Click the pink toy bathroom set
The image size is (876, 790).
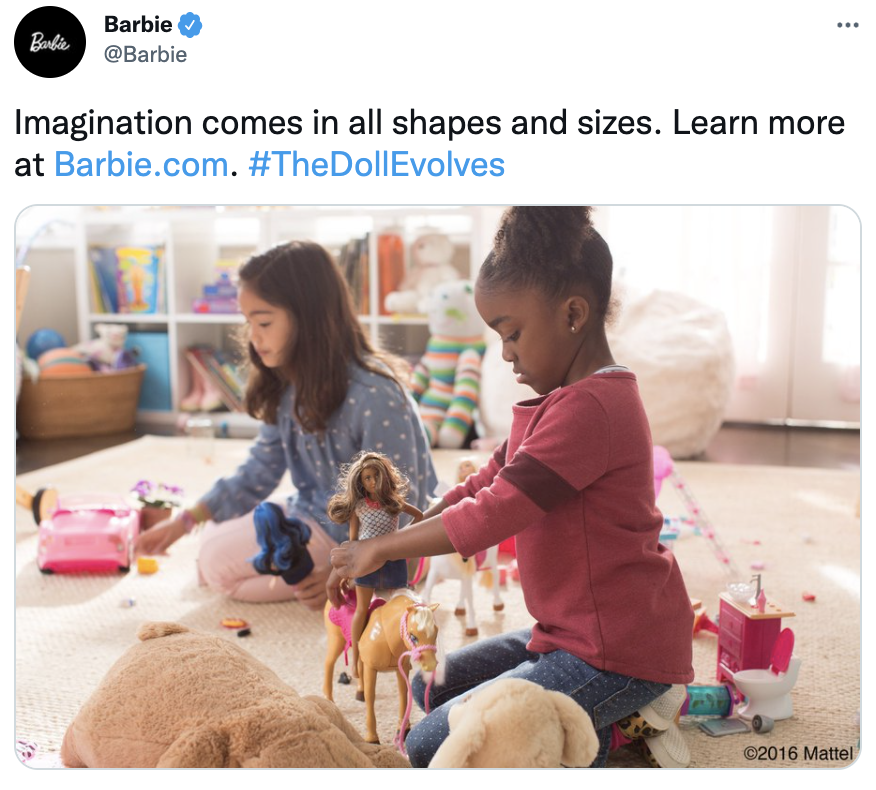[x=754, y=643]
